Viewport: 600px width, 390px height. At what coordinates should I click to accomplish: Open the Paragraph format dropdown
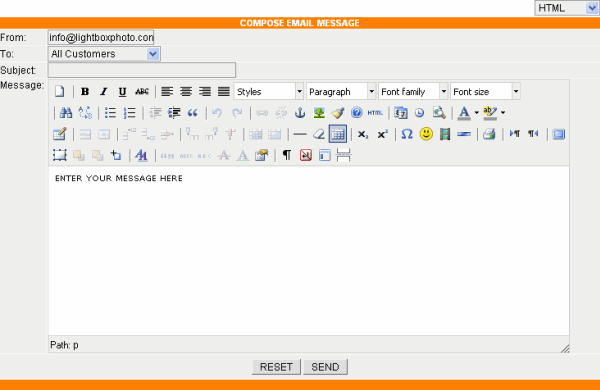(341, 91)
